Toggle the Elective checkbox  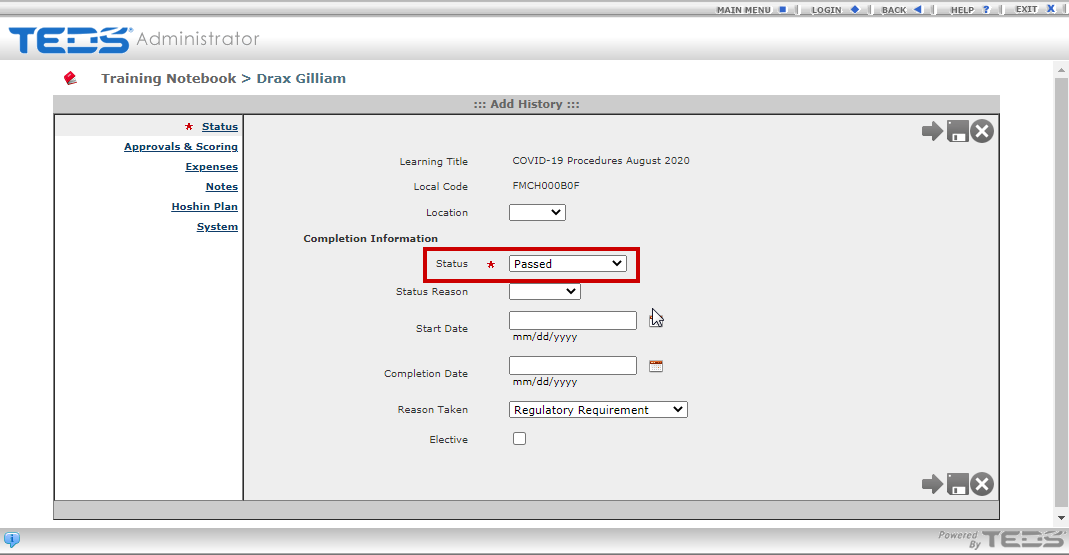tap(520, 438)
